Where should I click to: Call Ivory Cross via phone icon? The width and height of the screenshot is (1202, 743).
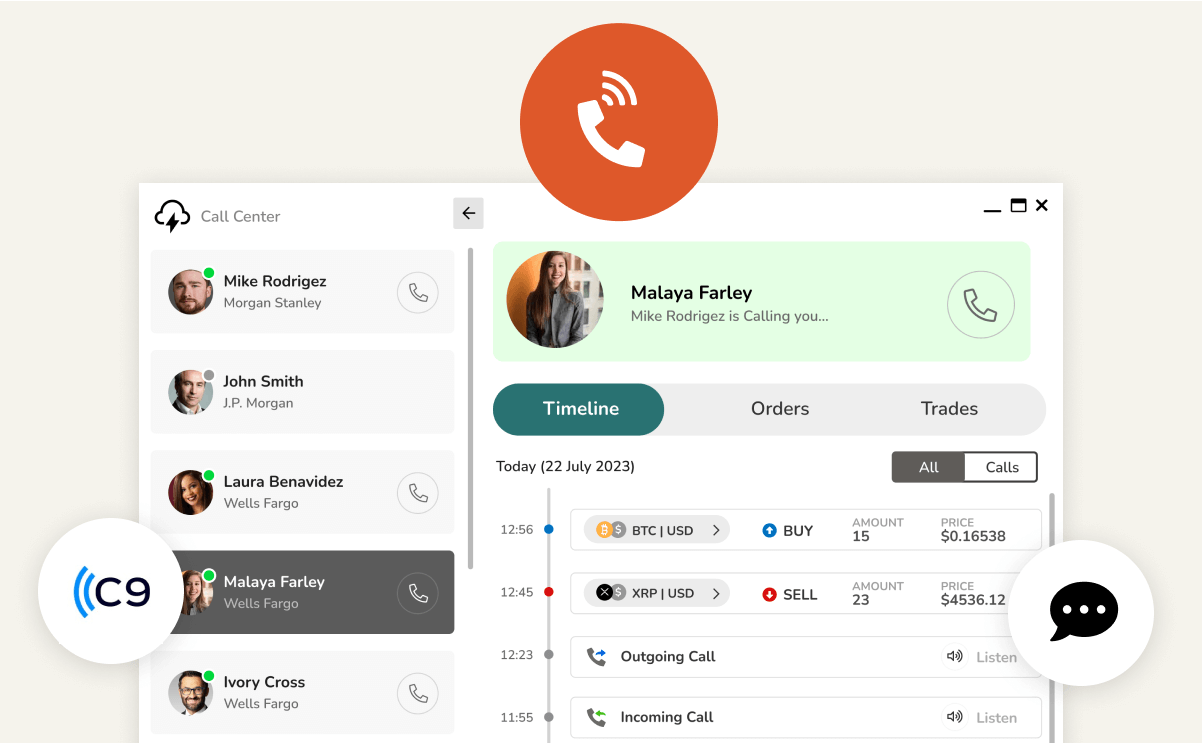pyautogui.click(x=418, y=693)
